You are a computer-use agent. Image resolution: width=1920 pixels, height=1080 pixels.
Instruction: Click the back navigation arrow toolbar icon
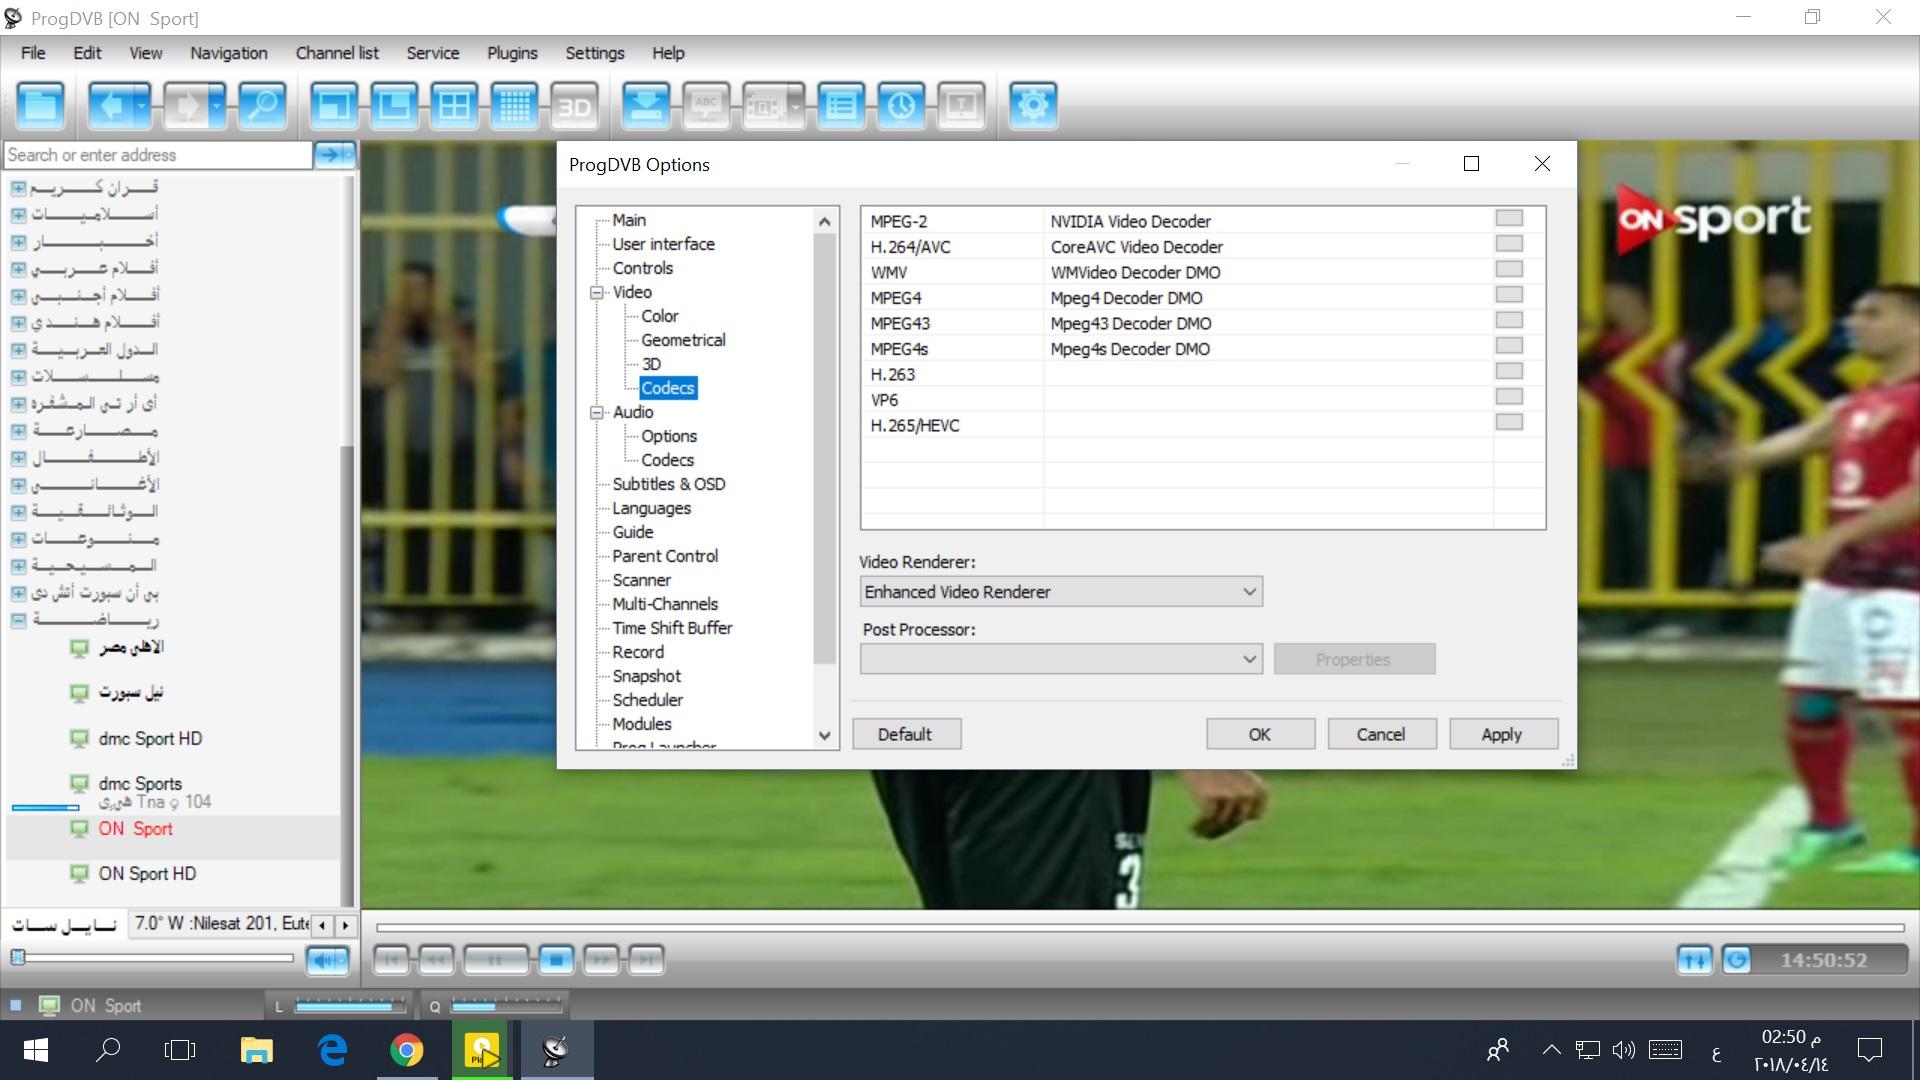pyautogui.click(x=111, y=105)
